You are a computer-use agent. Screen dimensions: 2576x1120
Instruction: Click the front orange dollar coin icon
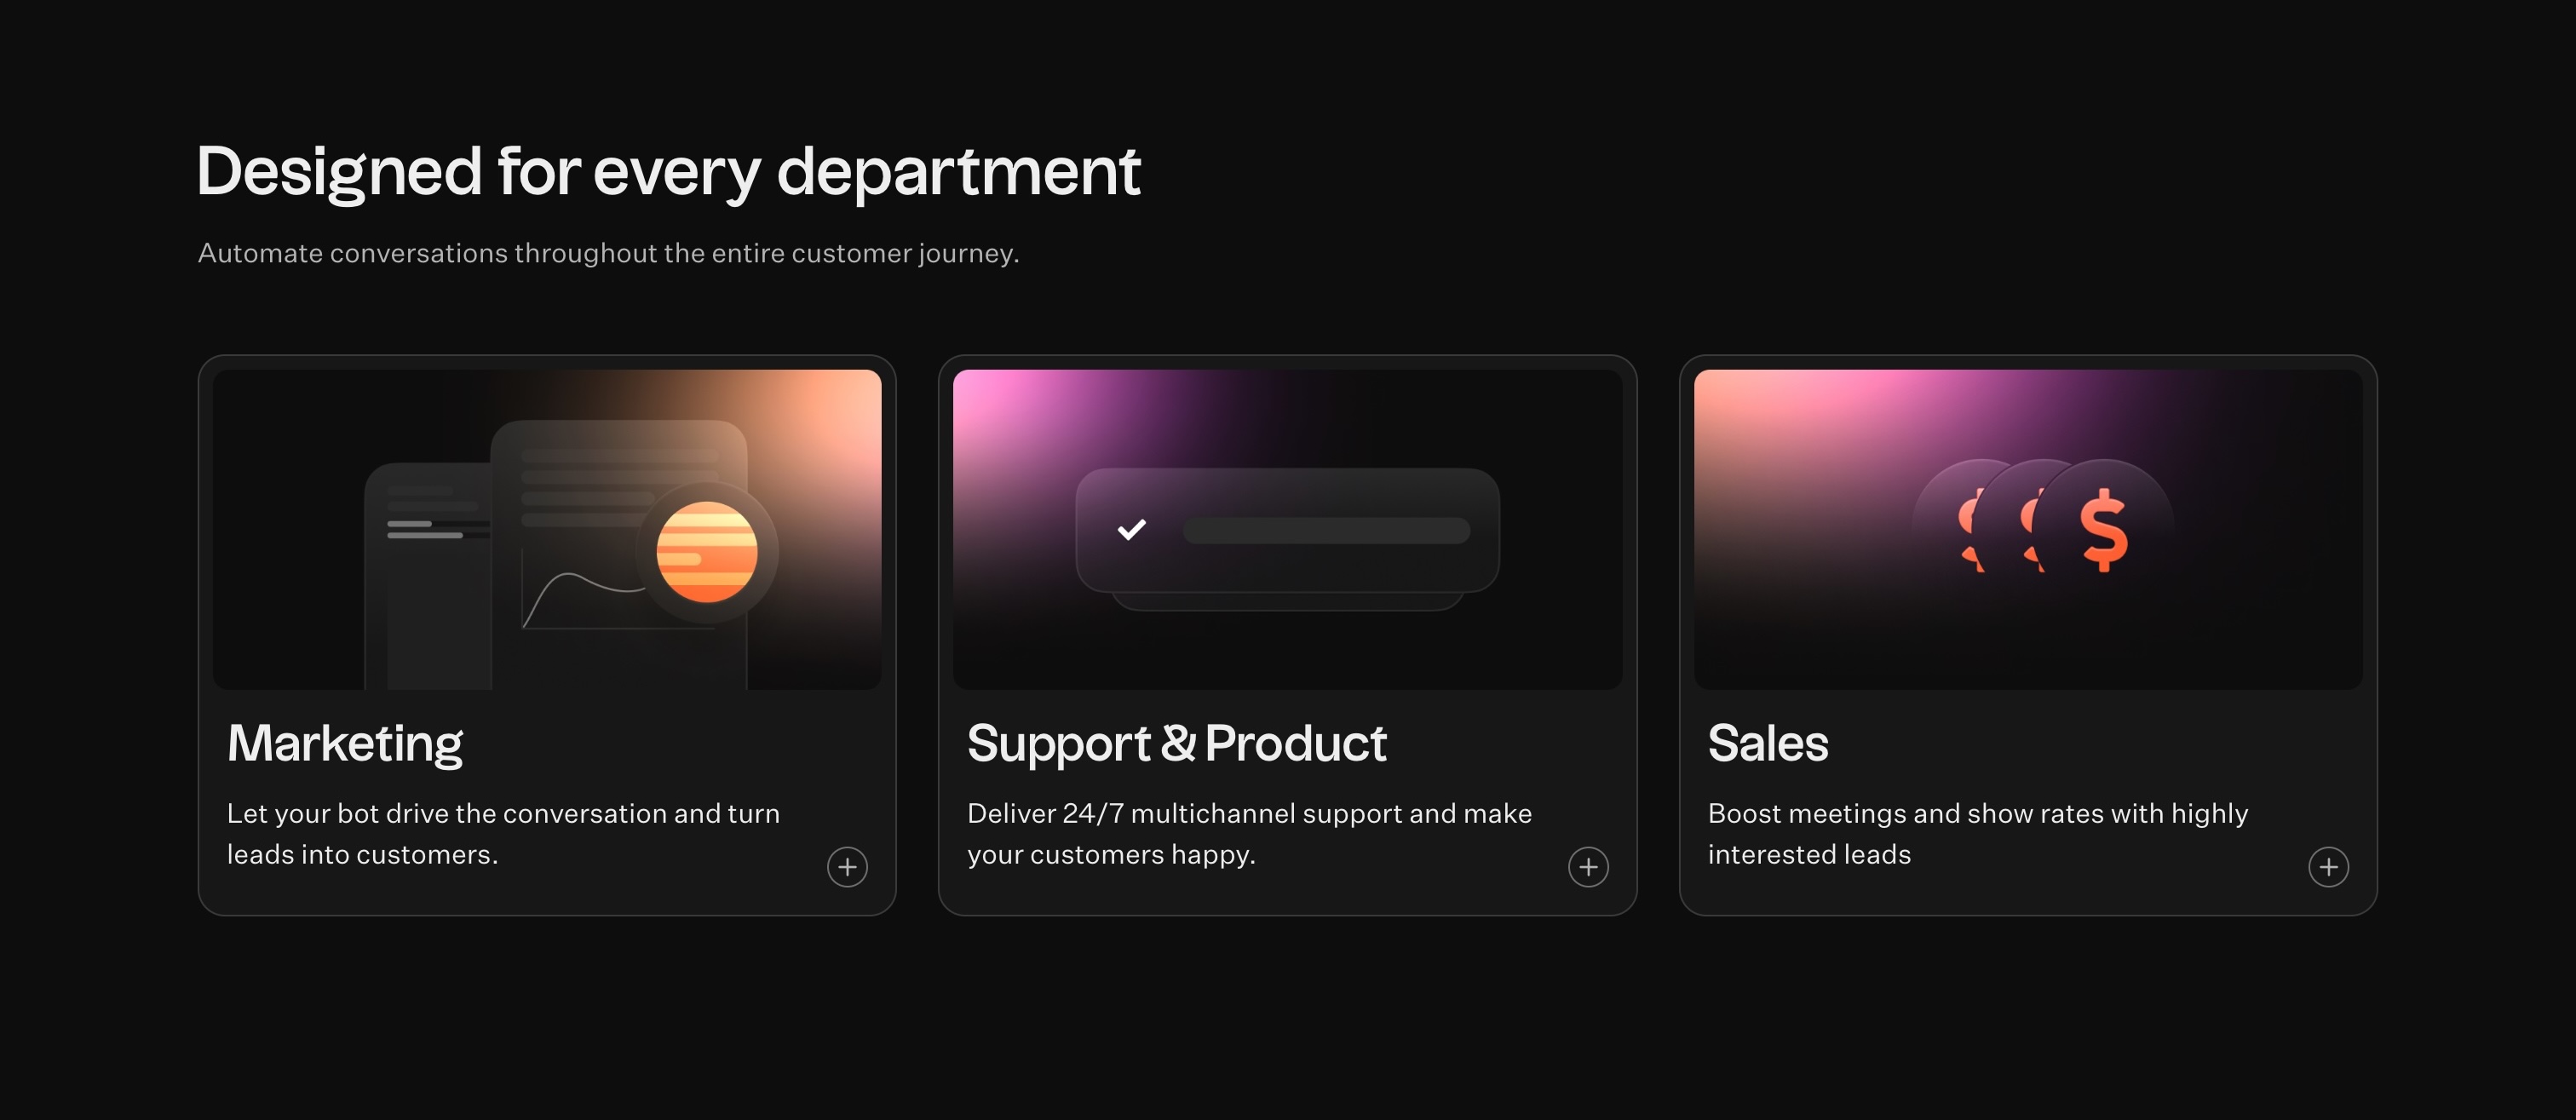[2104, 530]
